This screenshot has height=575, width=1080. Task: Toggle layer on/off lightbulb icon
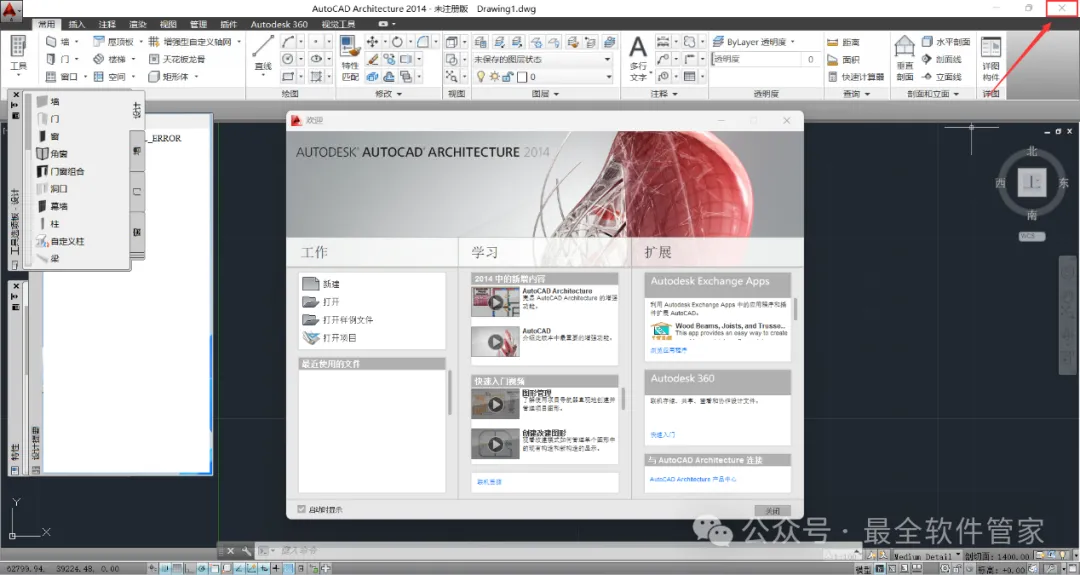(481, 76)
